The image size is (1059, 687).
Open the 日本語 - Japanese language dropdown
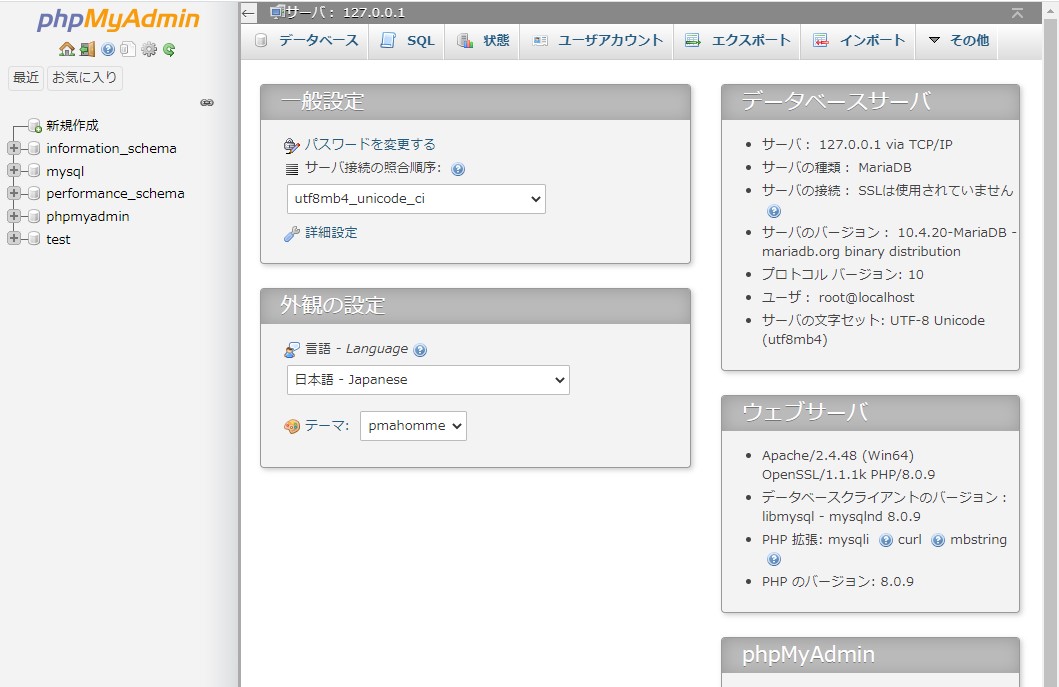click(427, 380)
